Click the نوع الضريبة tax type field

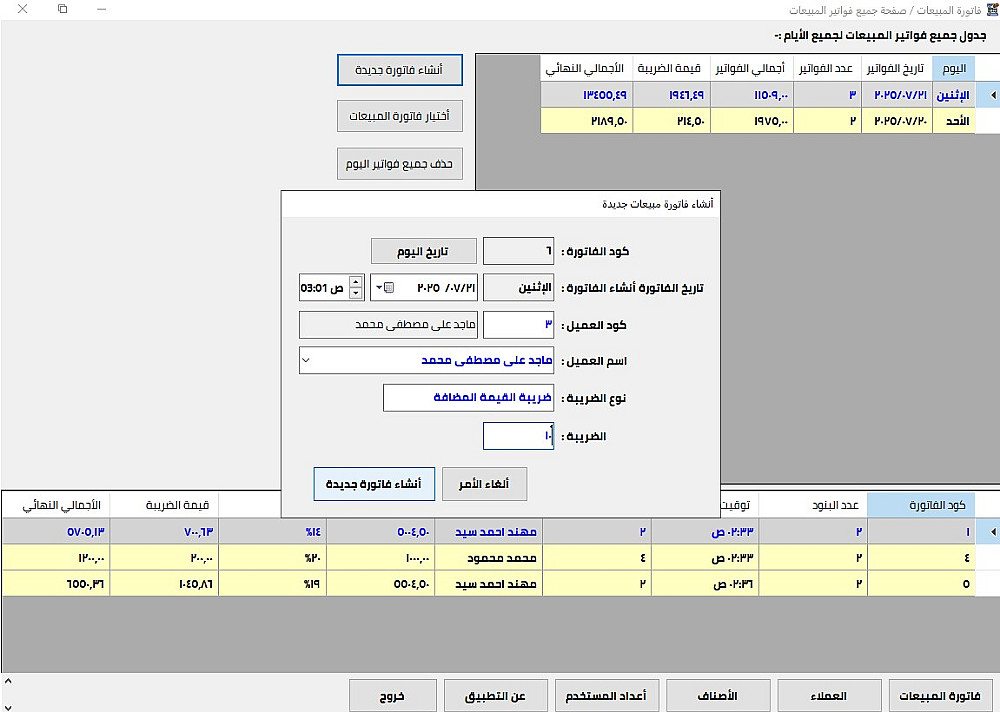469,397
